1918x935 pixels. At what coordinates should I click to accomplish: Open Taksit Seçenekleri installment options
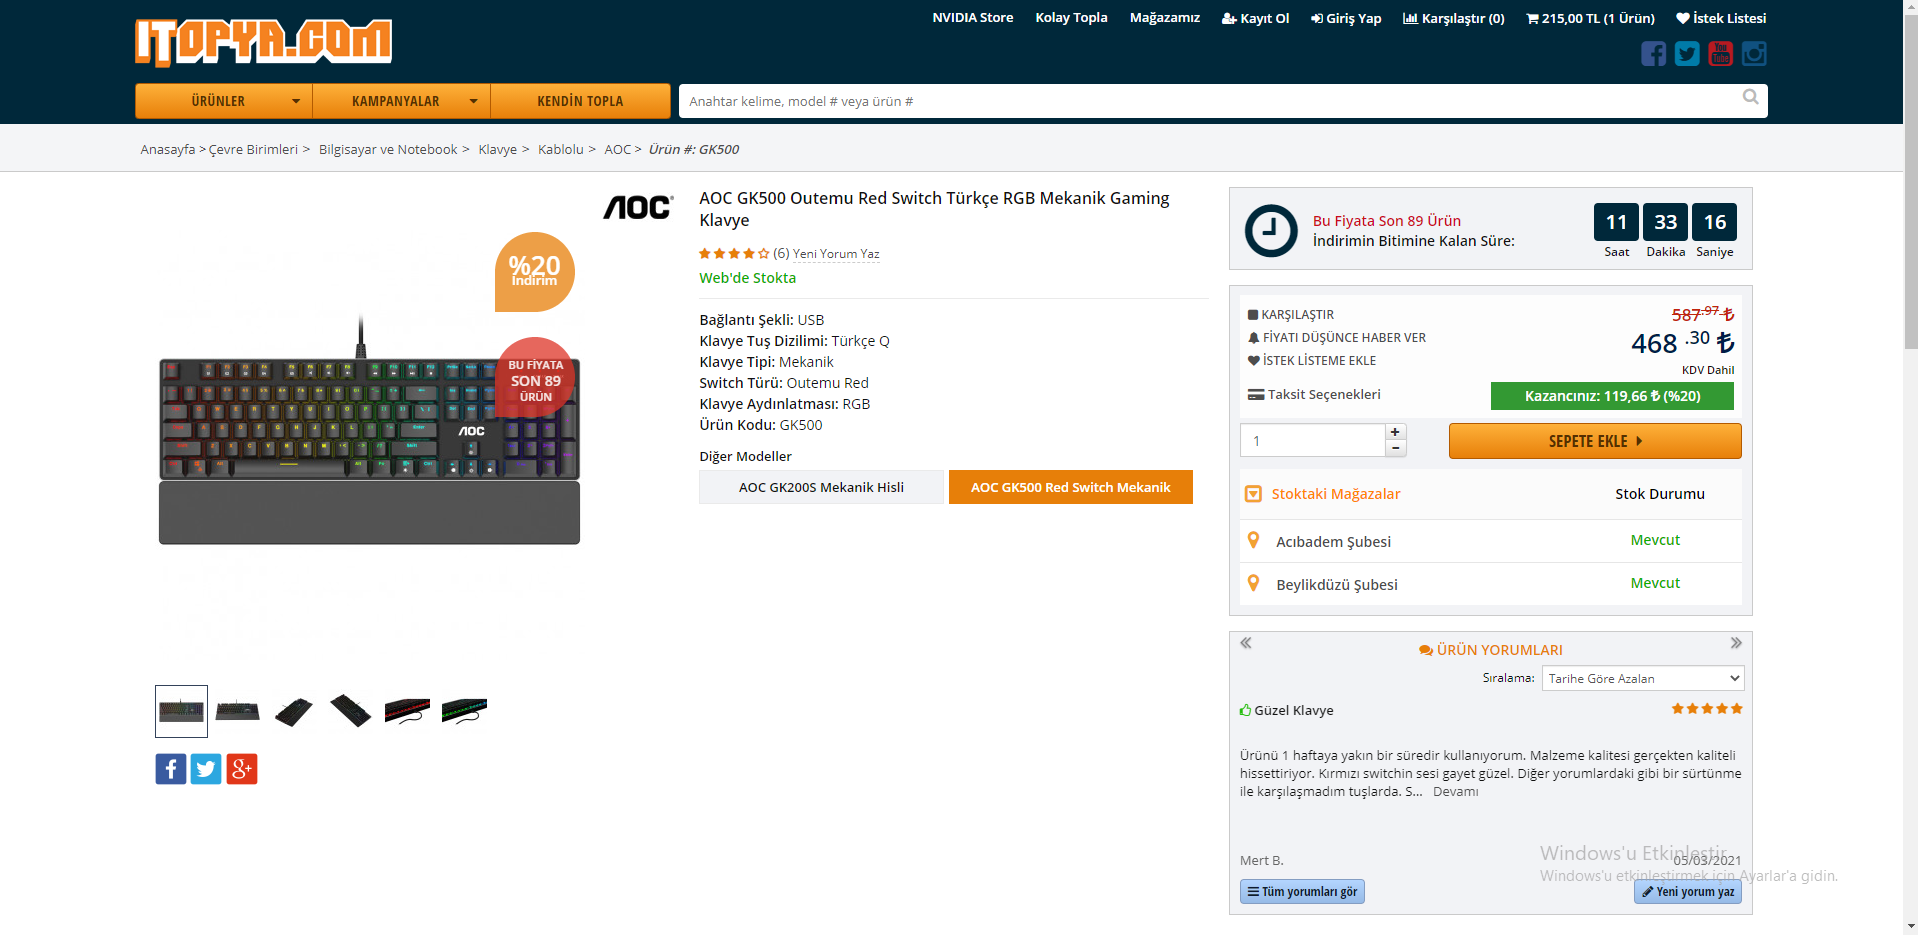point(1314,395)
